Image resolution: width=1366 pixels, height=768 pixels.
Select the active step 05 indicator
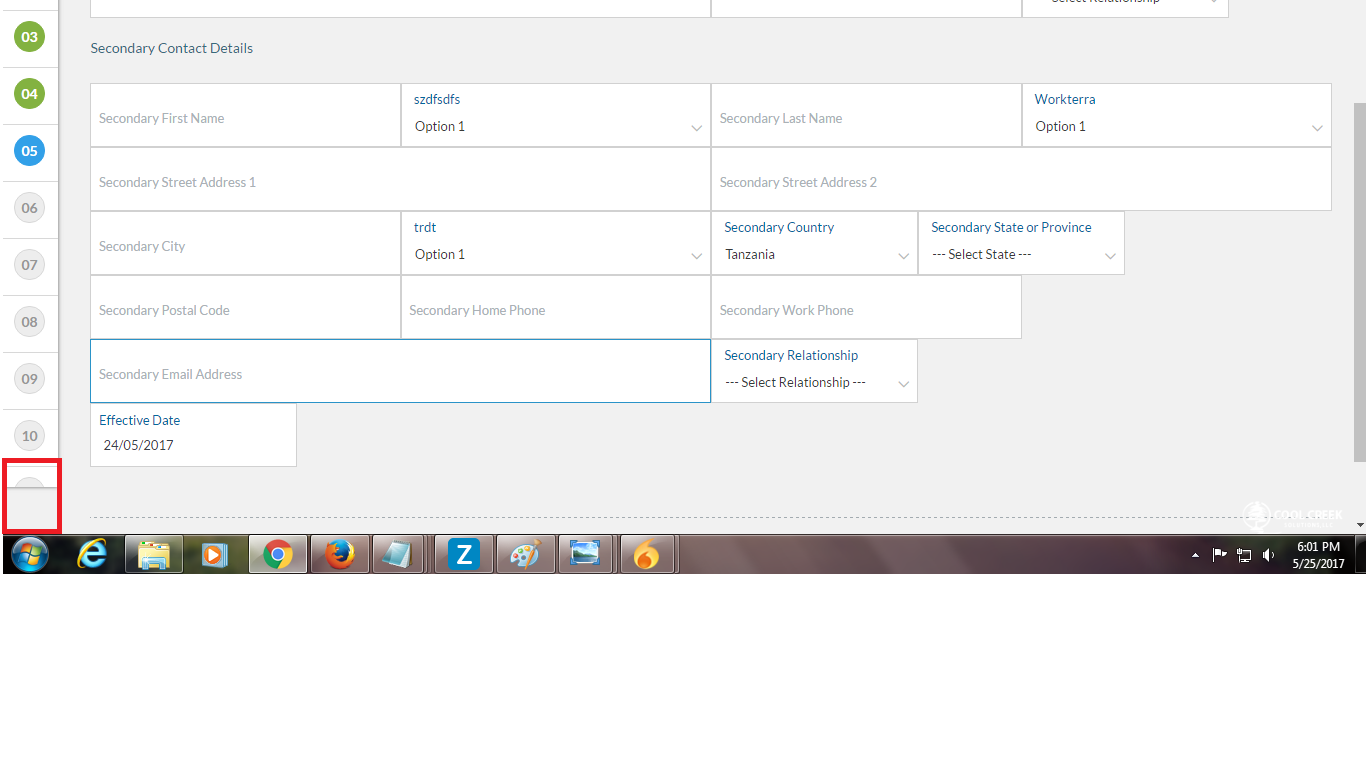pos(29,150)
